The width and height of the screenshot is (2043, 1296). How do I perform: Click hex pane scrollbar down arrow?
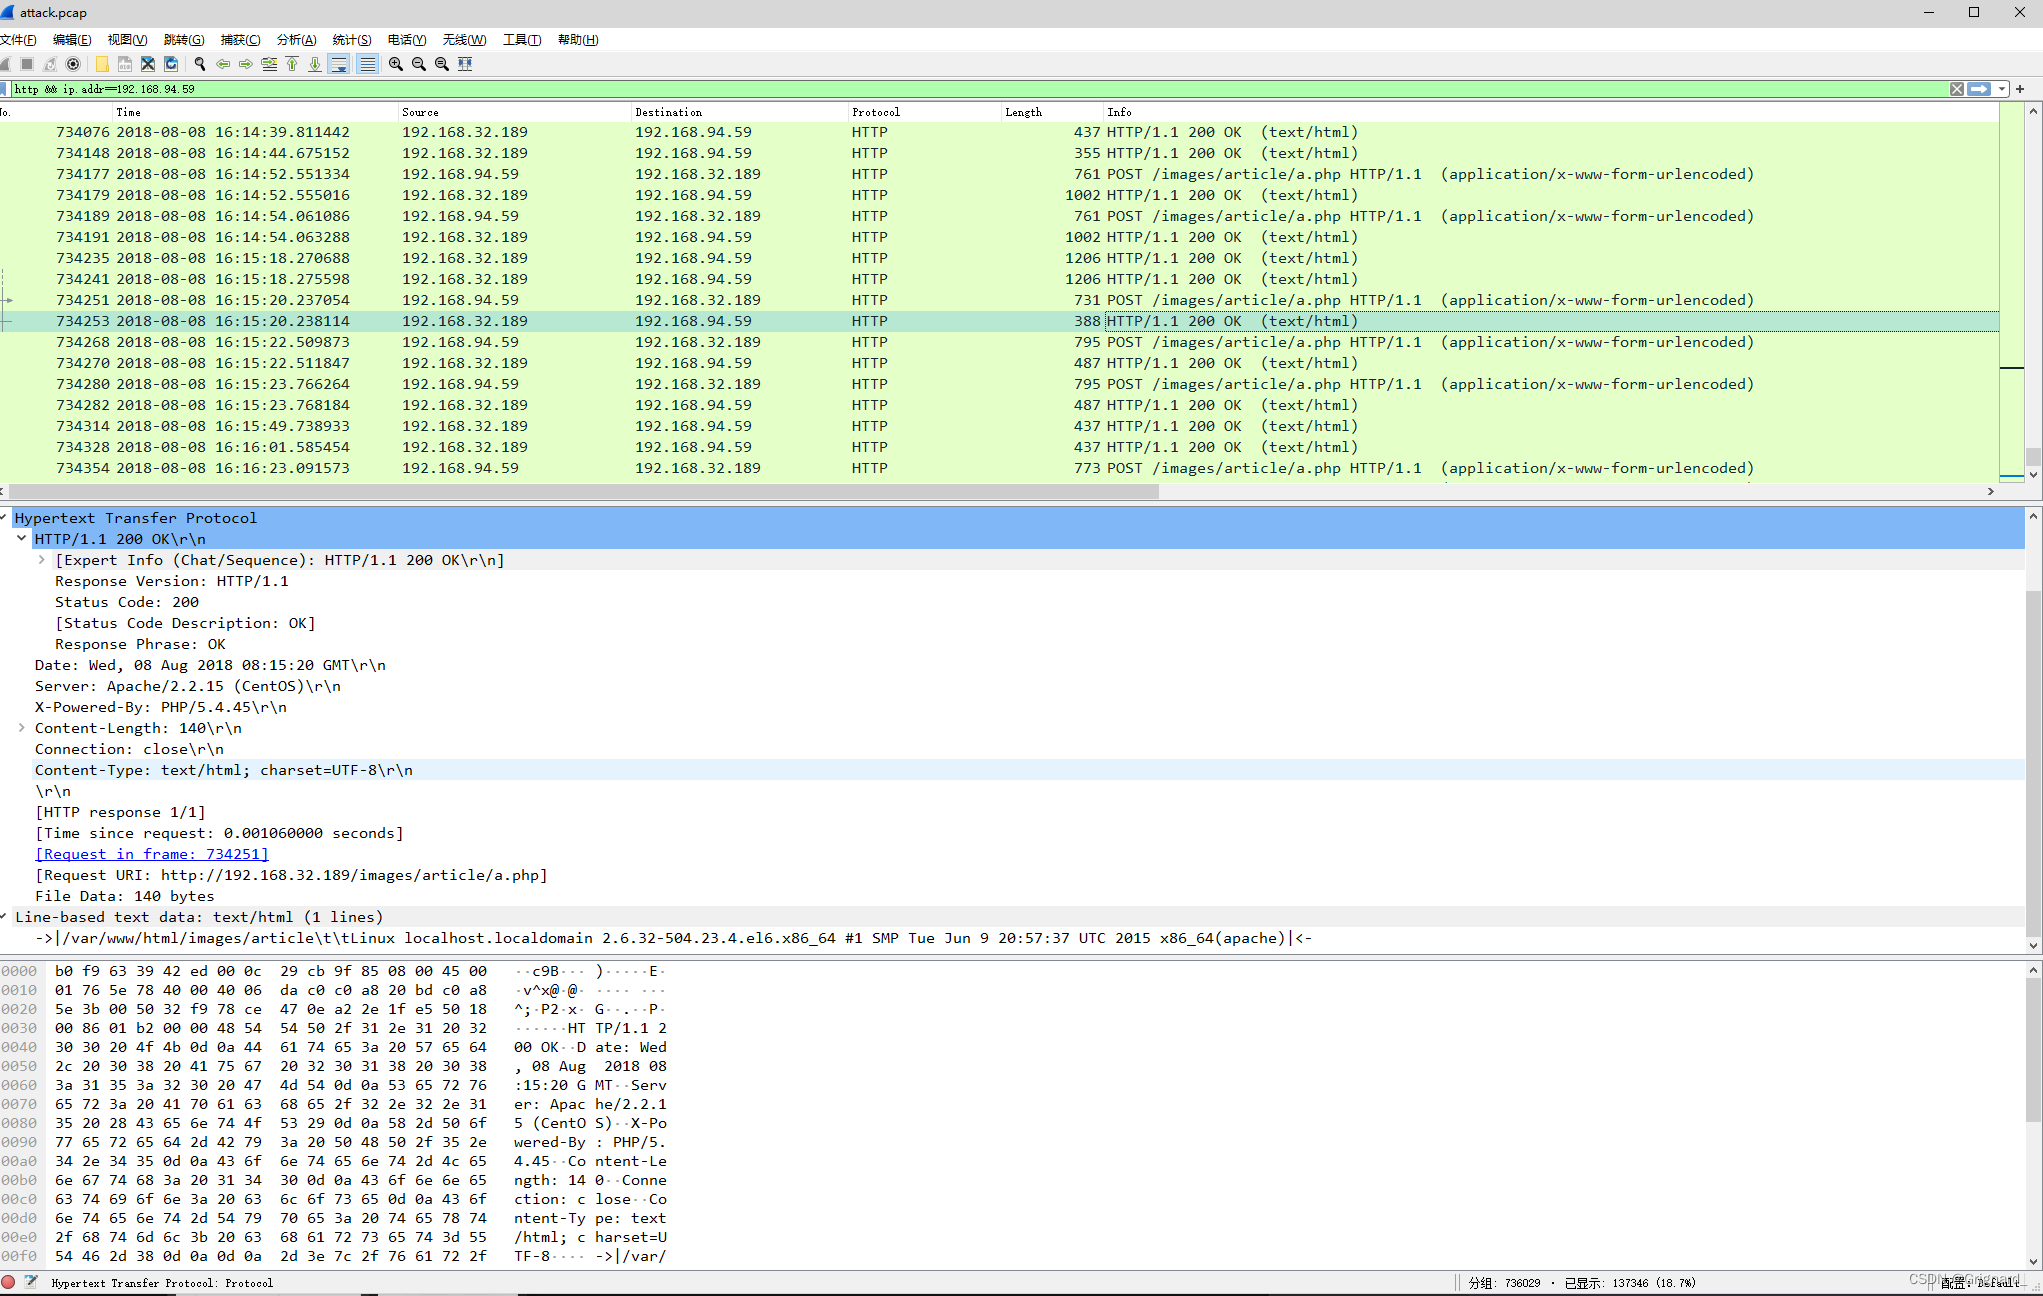pos(2033,1262)
